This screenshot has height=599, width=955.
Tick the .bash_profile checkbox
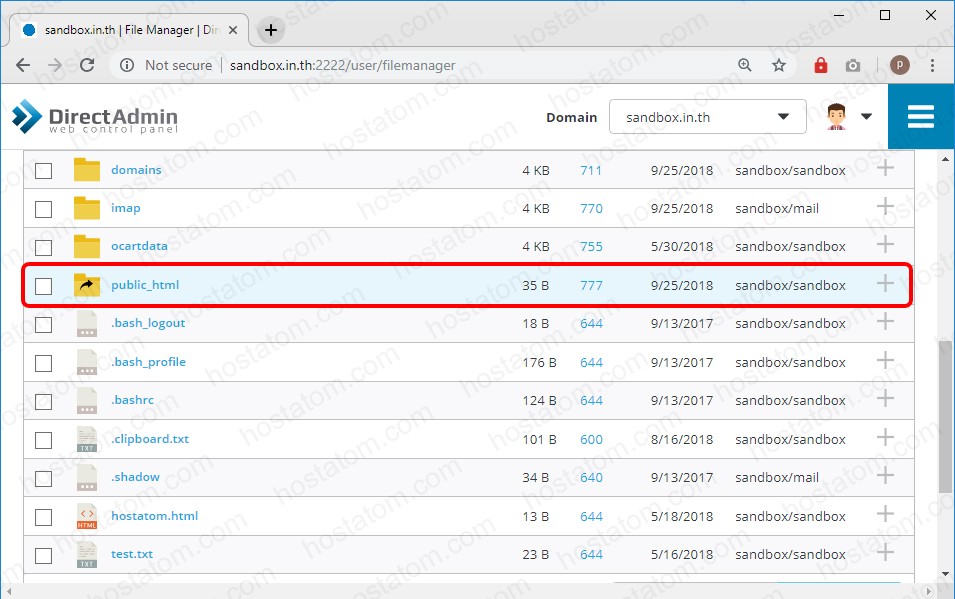pos(43,363)
